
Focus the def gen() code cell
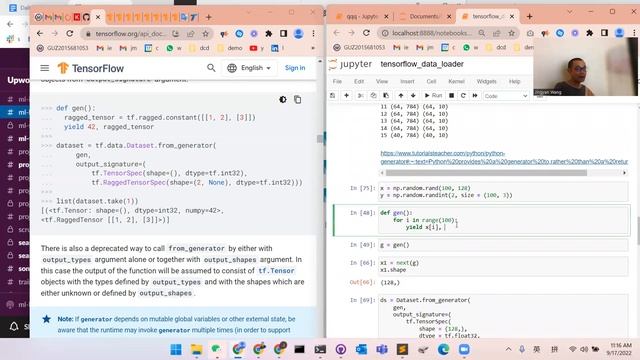[503, 220]
